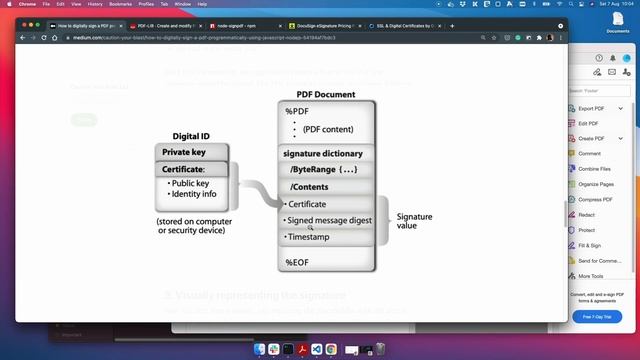Switch to SSL & Digital Certificates tab
Viewport: 640px width, 360px height.
(405, 26)
